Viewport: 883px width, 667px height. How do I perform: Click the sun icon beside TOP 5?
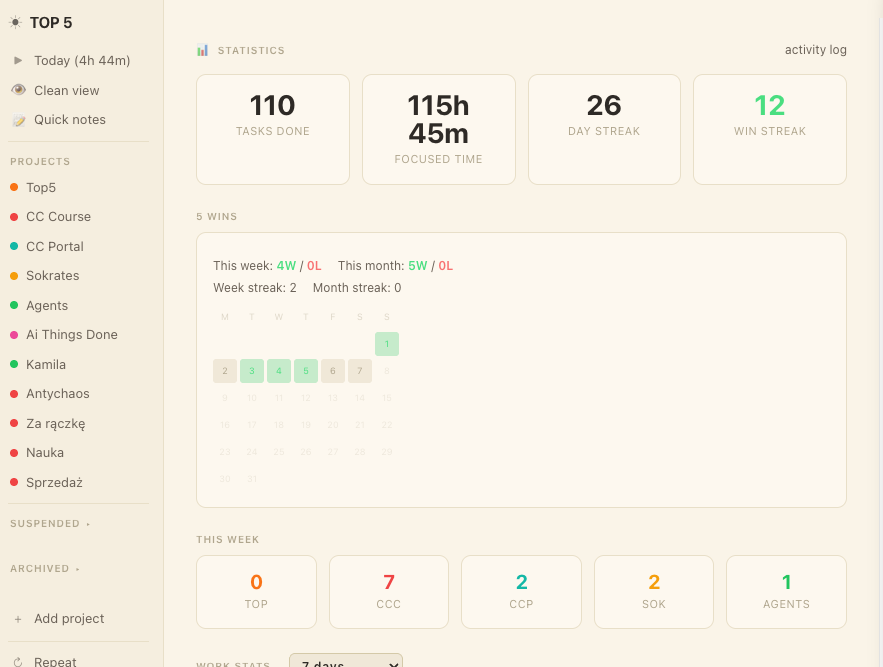click(15, 23)
